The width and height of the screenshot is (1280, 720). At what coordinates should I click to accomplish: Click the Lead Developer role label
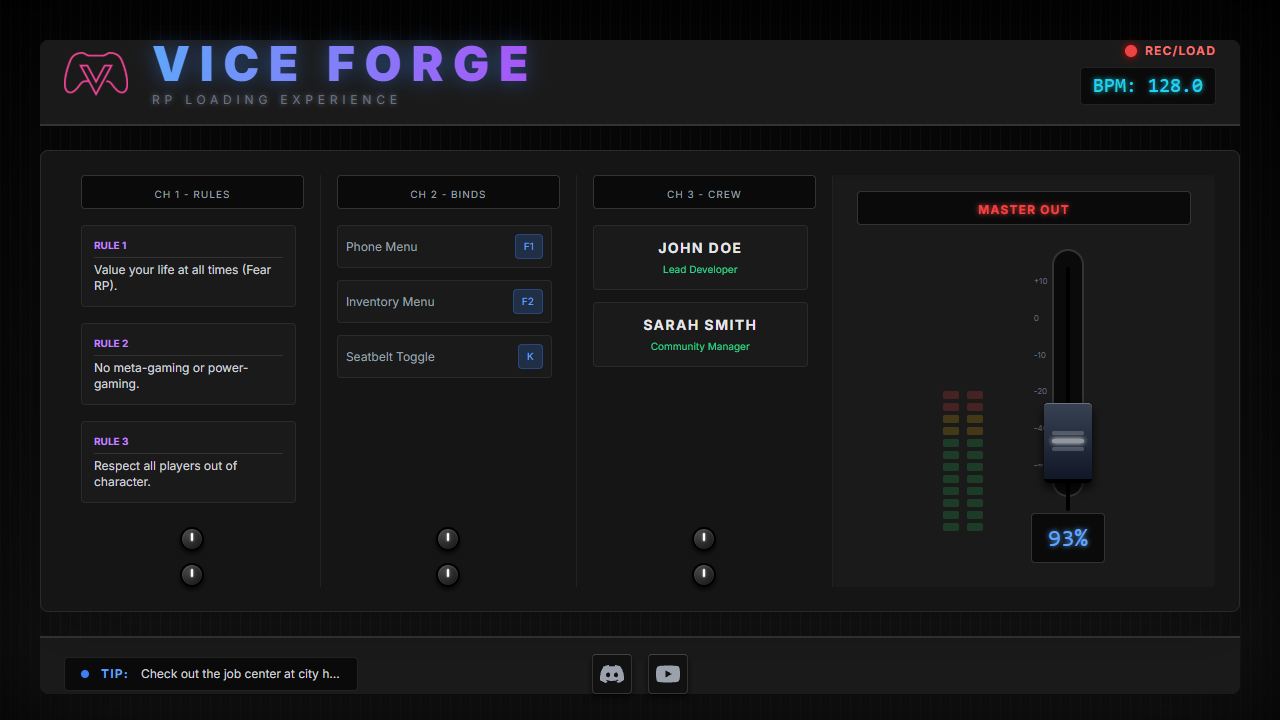click(x=700, y=270)
